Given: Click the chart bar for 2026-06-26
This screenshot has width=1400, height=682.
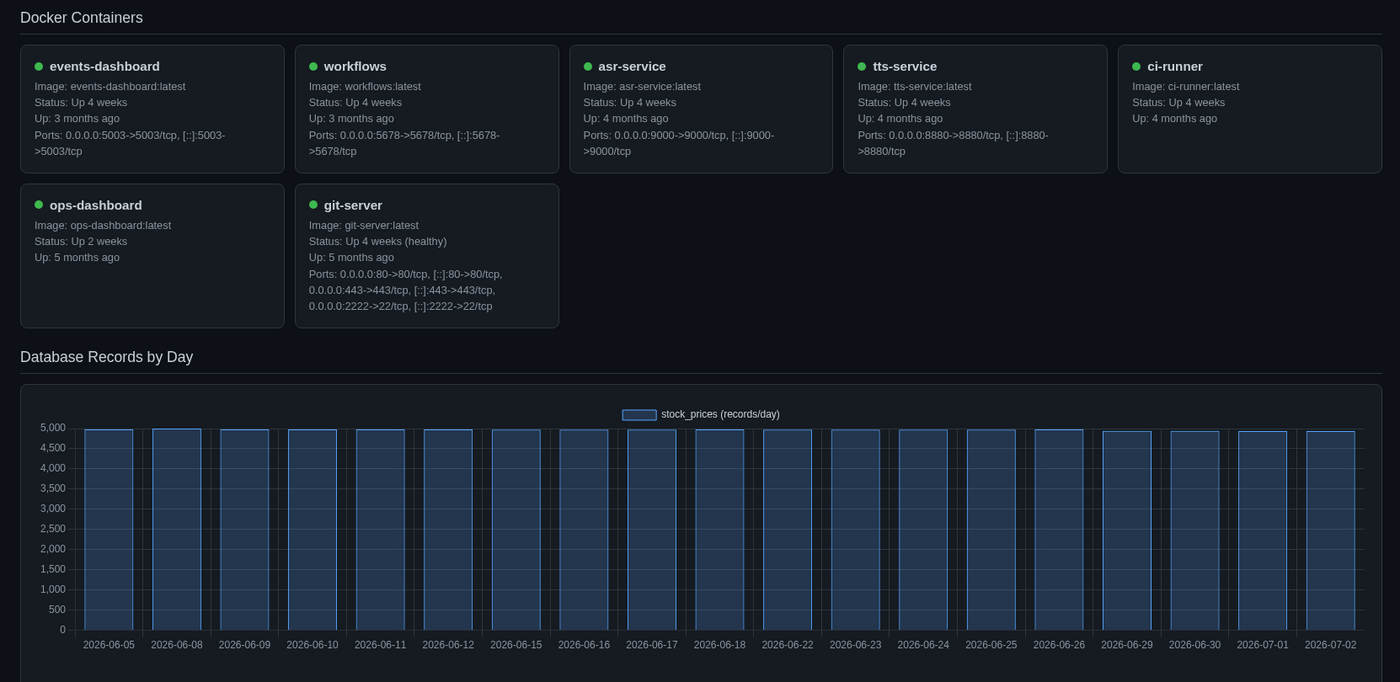Looking at the screenshot, I should (x=1059, y=530).
